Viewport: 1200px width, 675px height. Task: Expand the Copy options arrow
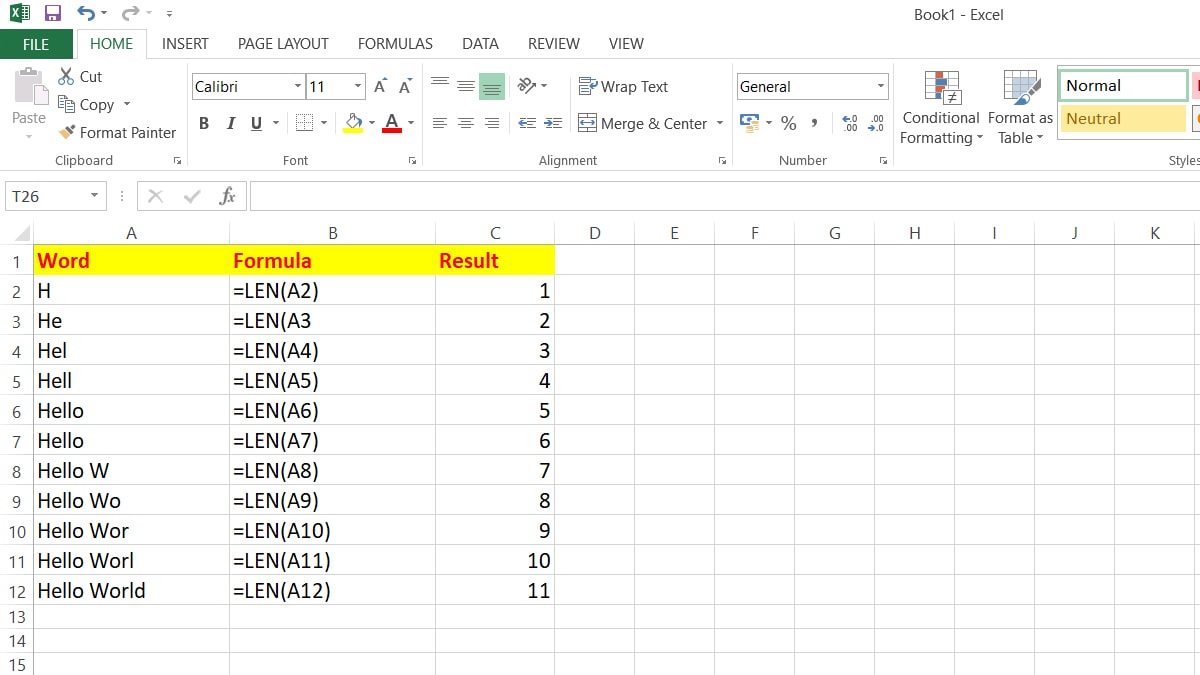pos(127,104)
